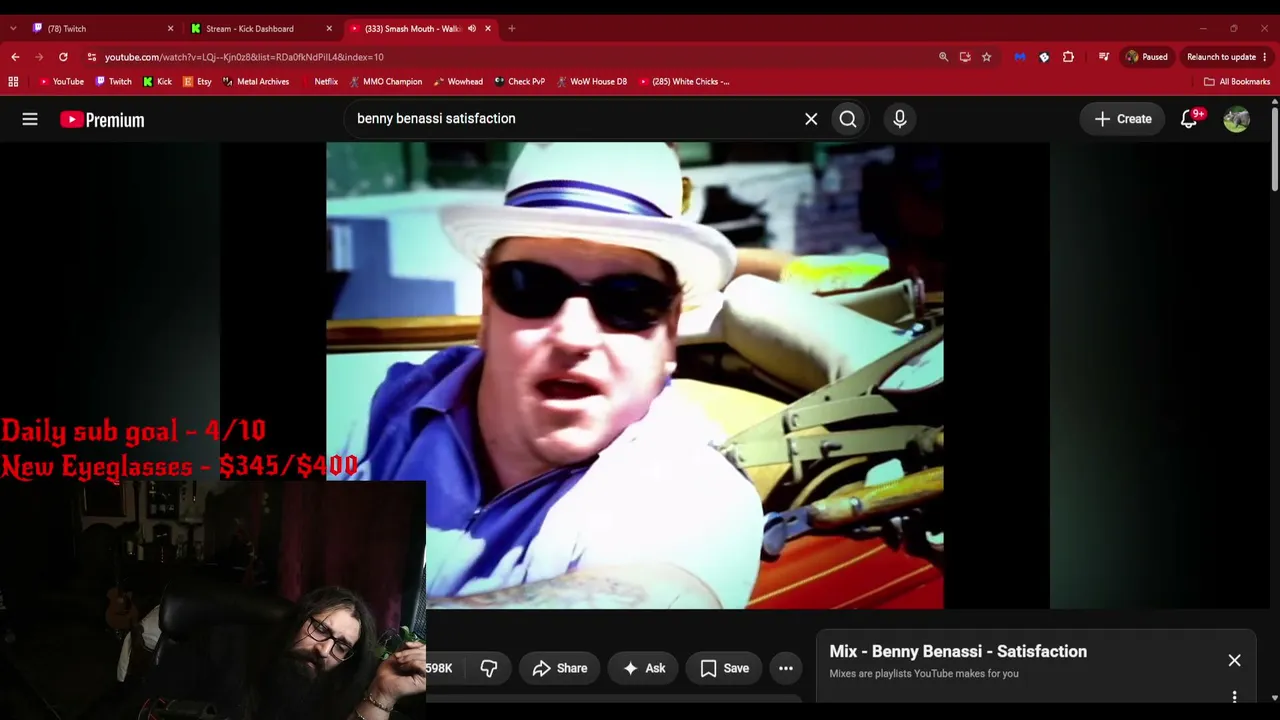Click the Mix - Benny Benassi - Satisfaction title
The height and width of the screenshot is (720, 1280).
(x=958, y=651)
